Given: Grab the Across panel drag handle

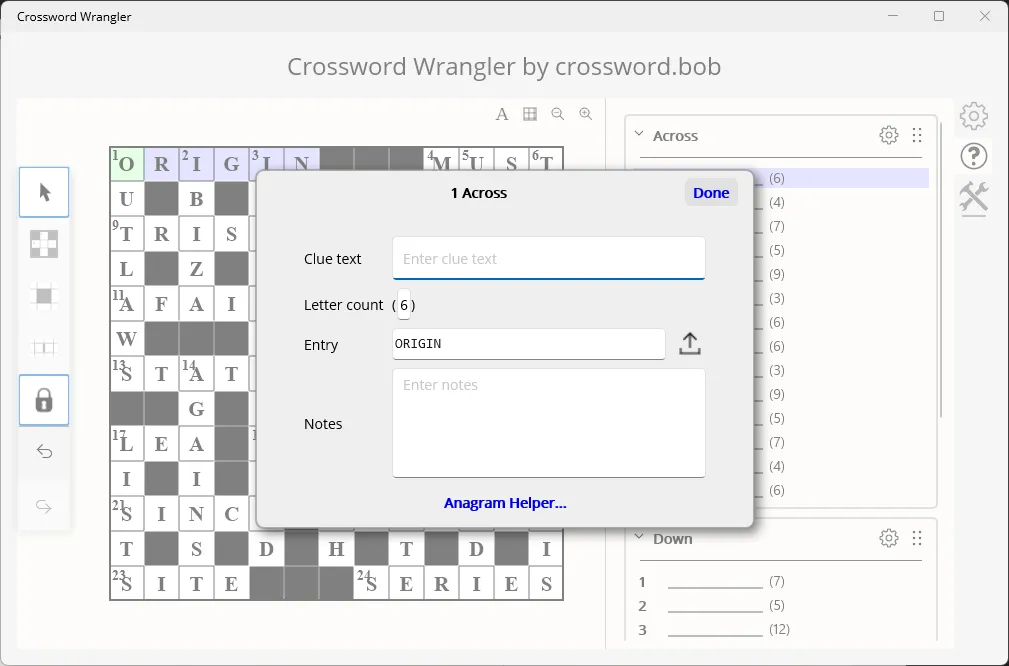Looking at the screenshot, I should [x=917, y=135].
